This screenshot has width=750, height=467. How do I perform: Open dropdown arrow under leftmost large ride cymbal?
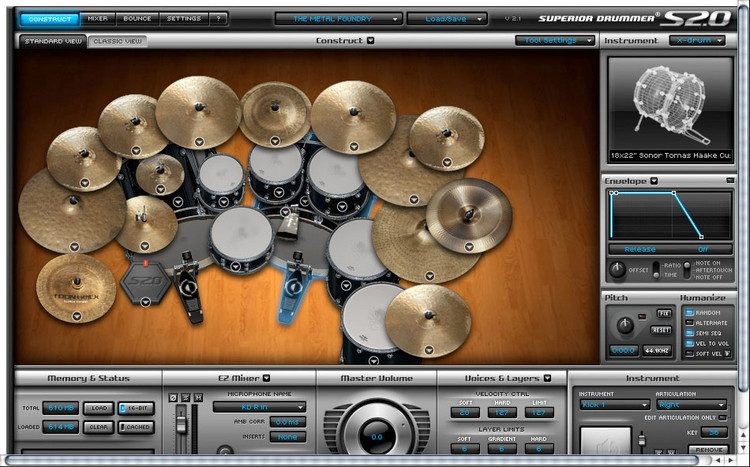(74, 247)
